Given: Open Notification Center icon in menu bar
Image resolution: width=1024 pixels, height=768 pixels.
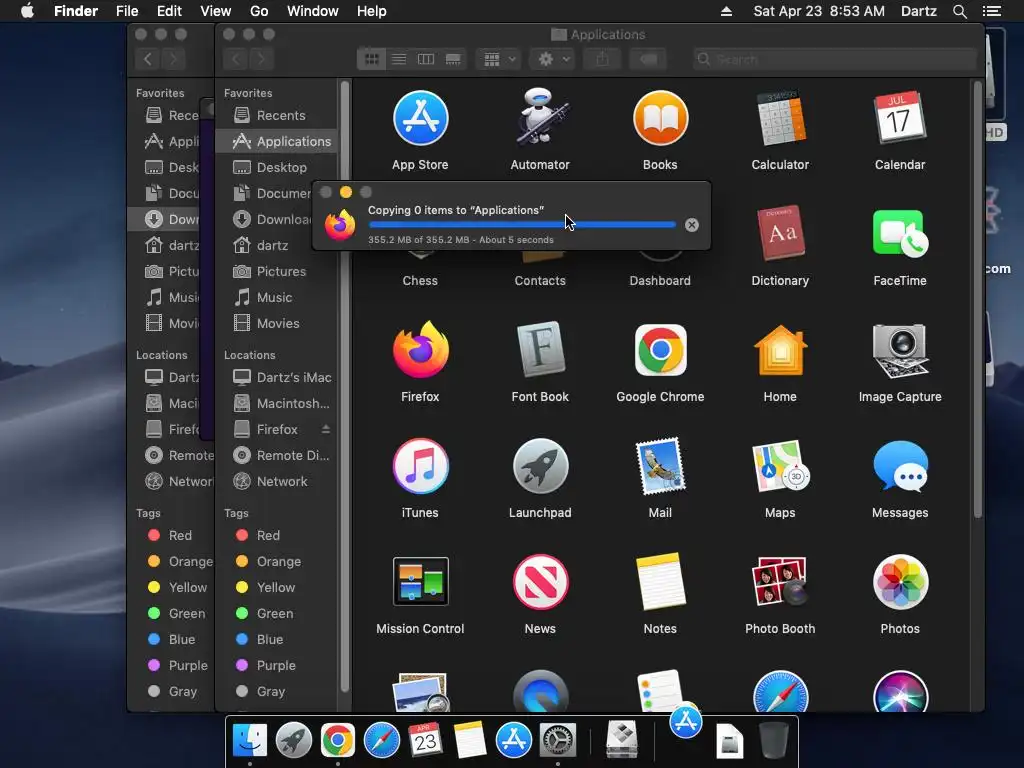Looking at the screenshot, I should click(x=992, y=11).
